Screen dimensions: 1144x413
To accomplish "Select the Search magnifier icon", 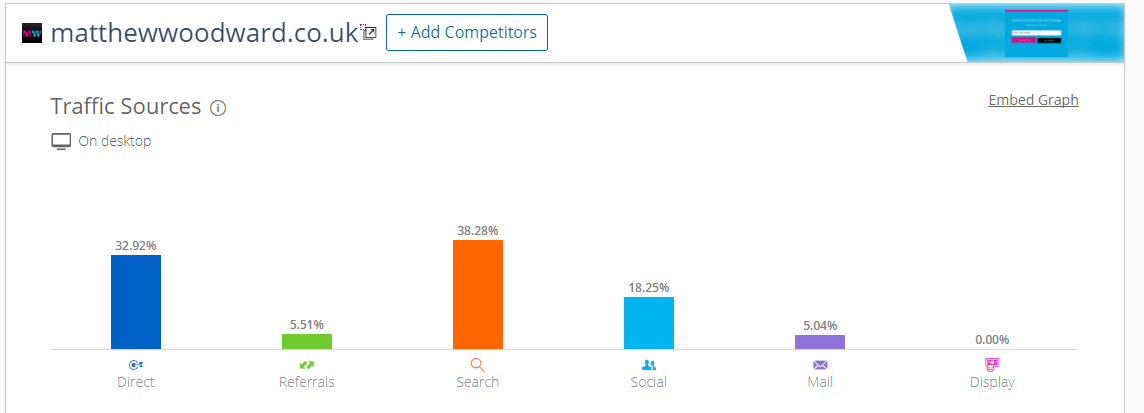I will point(477,365).
